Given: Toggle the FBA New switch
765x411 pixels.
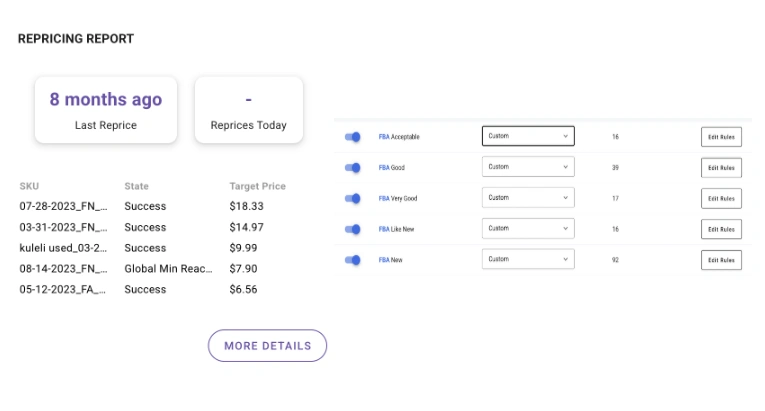Looking at the screenshot, I should [x=352, y=260].
